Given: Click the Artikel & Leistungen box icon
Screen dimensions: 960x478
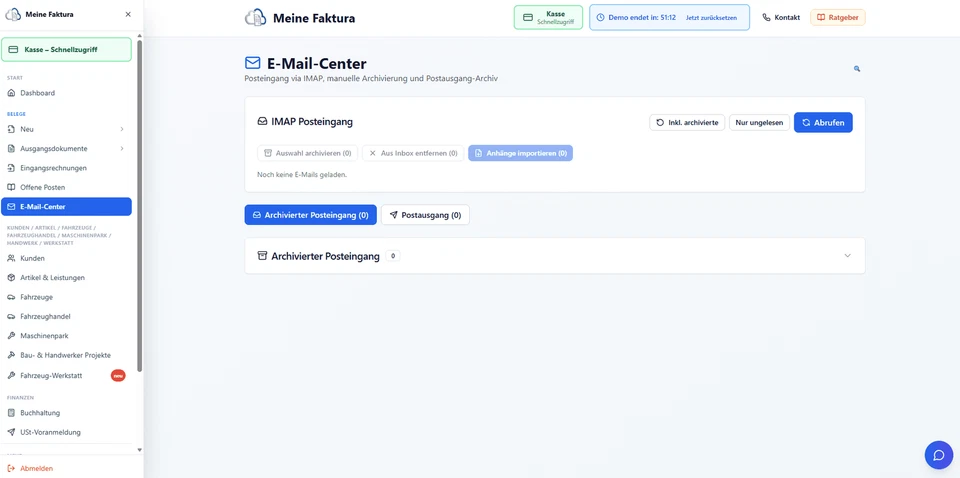Looking at the screenshot, I should tap(11, 278).
